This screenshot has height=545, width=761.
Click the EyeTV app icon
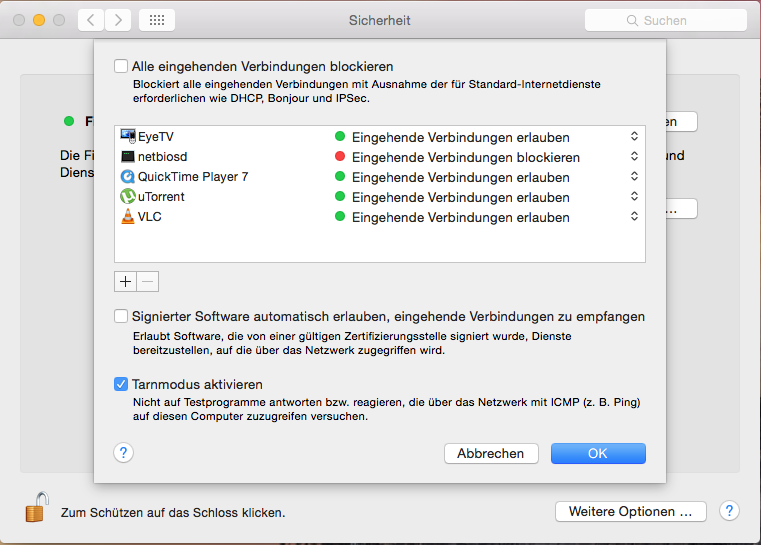click(x=128, y=137)
